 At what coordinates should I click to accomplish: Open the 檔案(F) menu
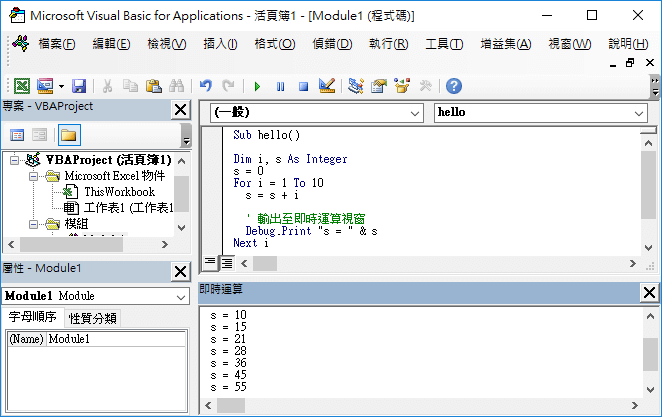coord(57,44)
